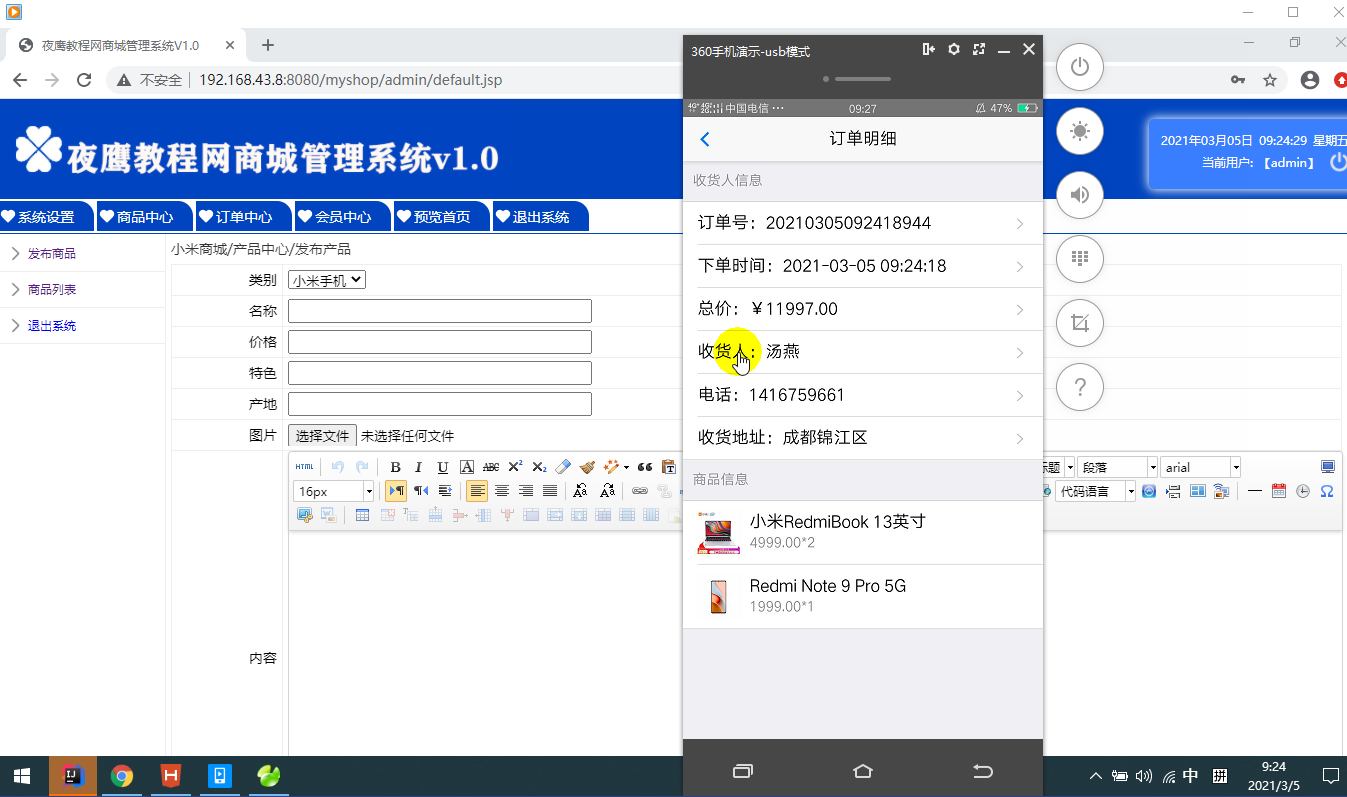Open 商品列表 in the left sidebar

pos(52,290)
